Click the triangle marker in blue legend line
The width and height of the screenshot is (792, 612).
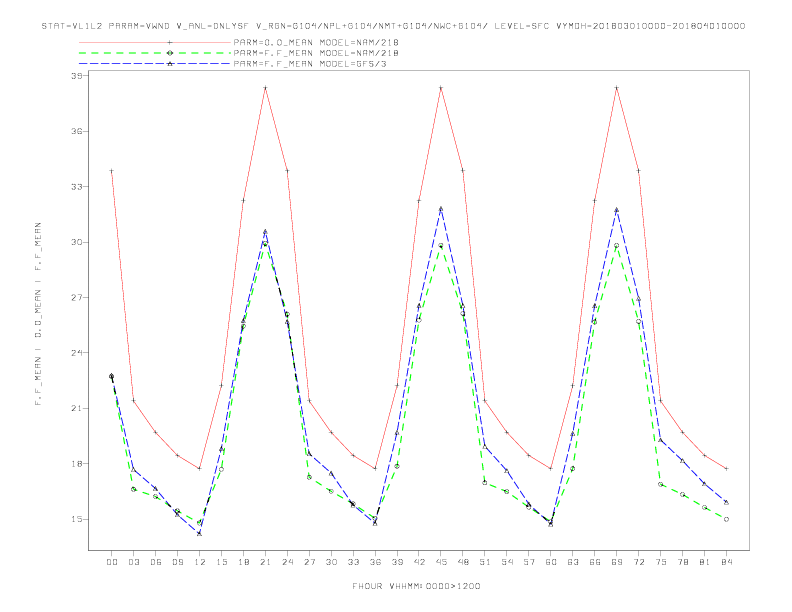click(170, 64)
